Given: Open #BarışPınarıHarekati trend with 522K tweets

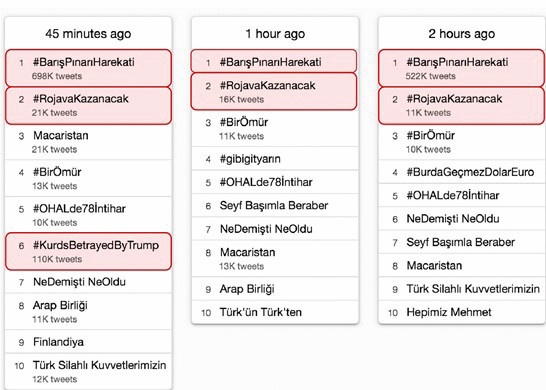Looking at the screenshot, I should 462,68.
